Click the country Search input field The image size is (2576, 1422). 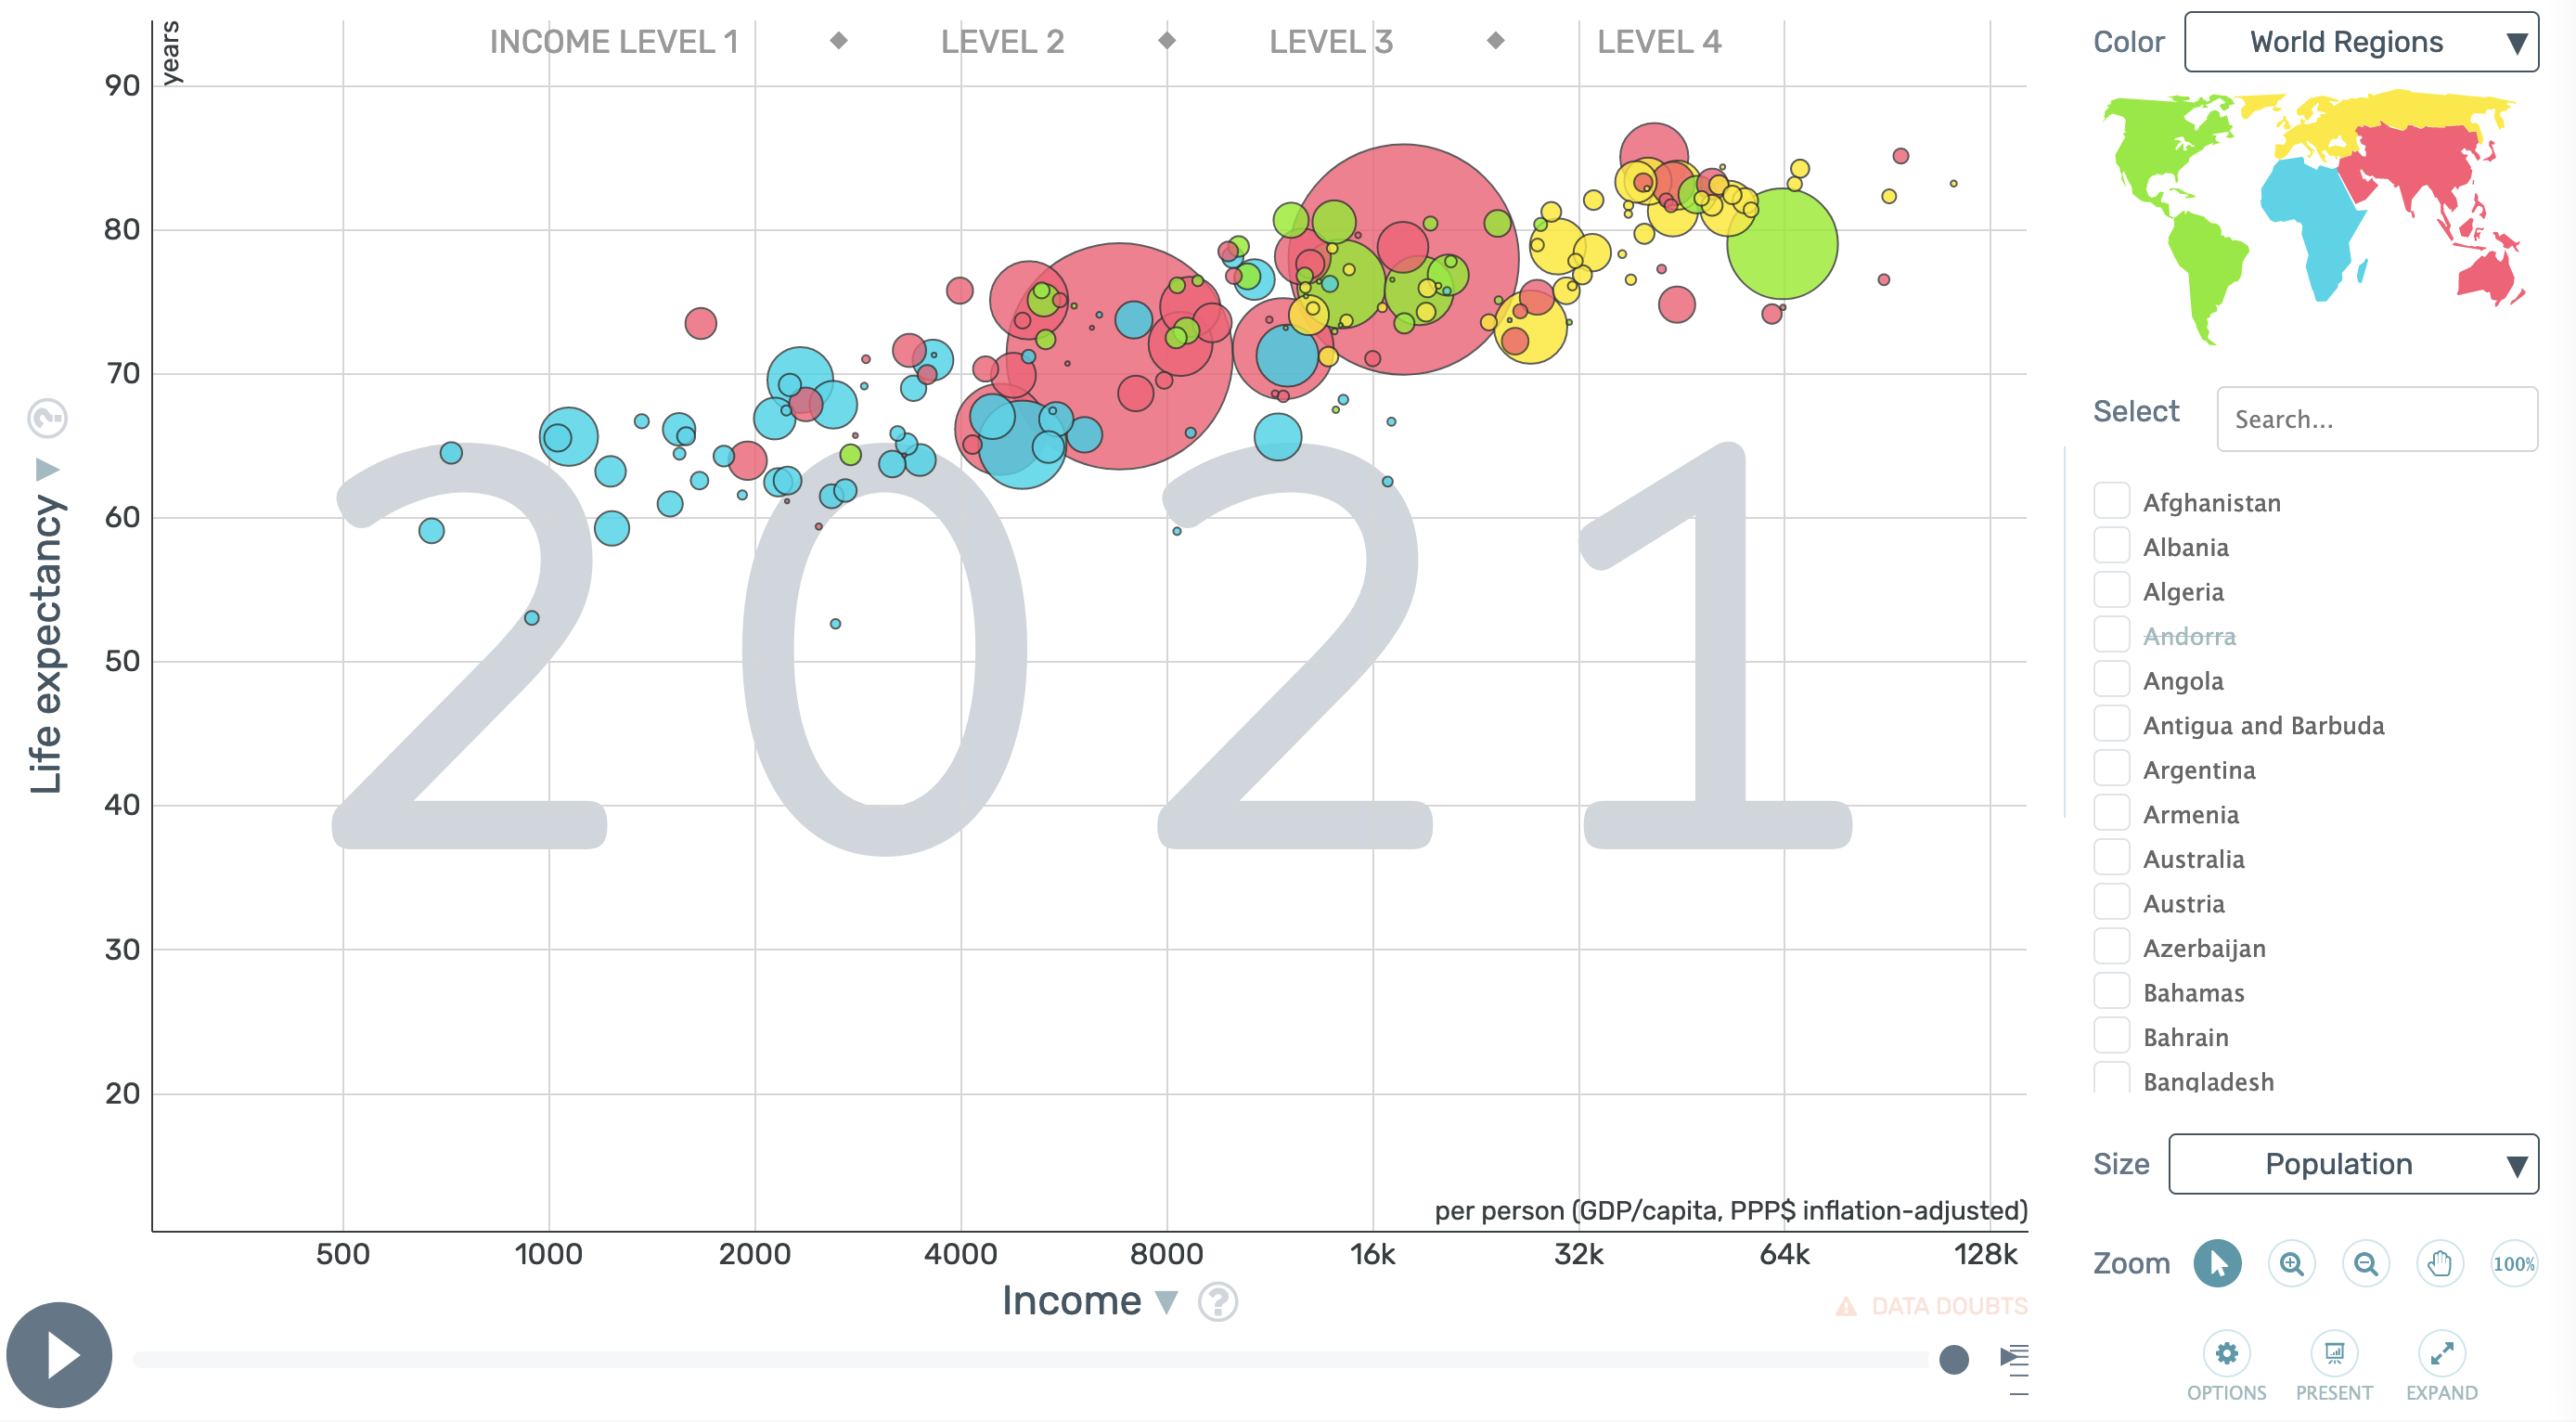coord(2376,419)
